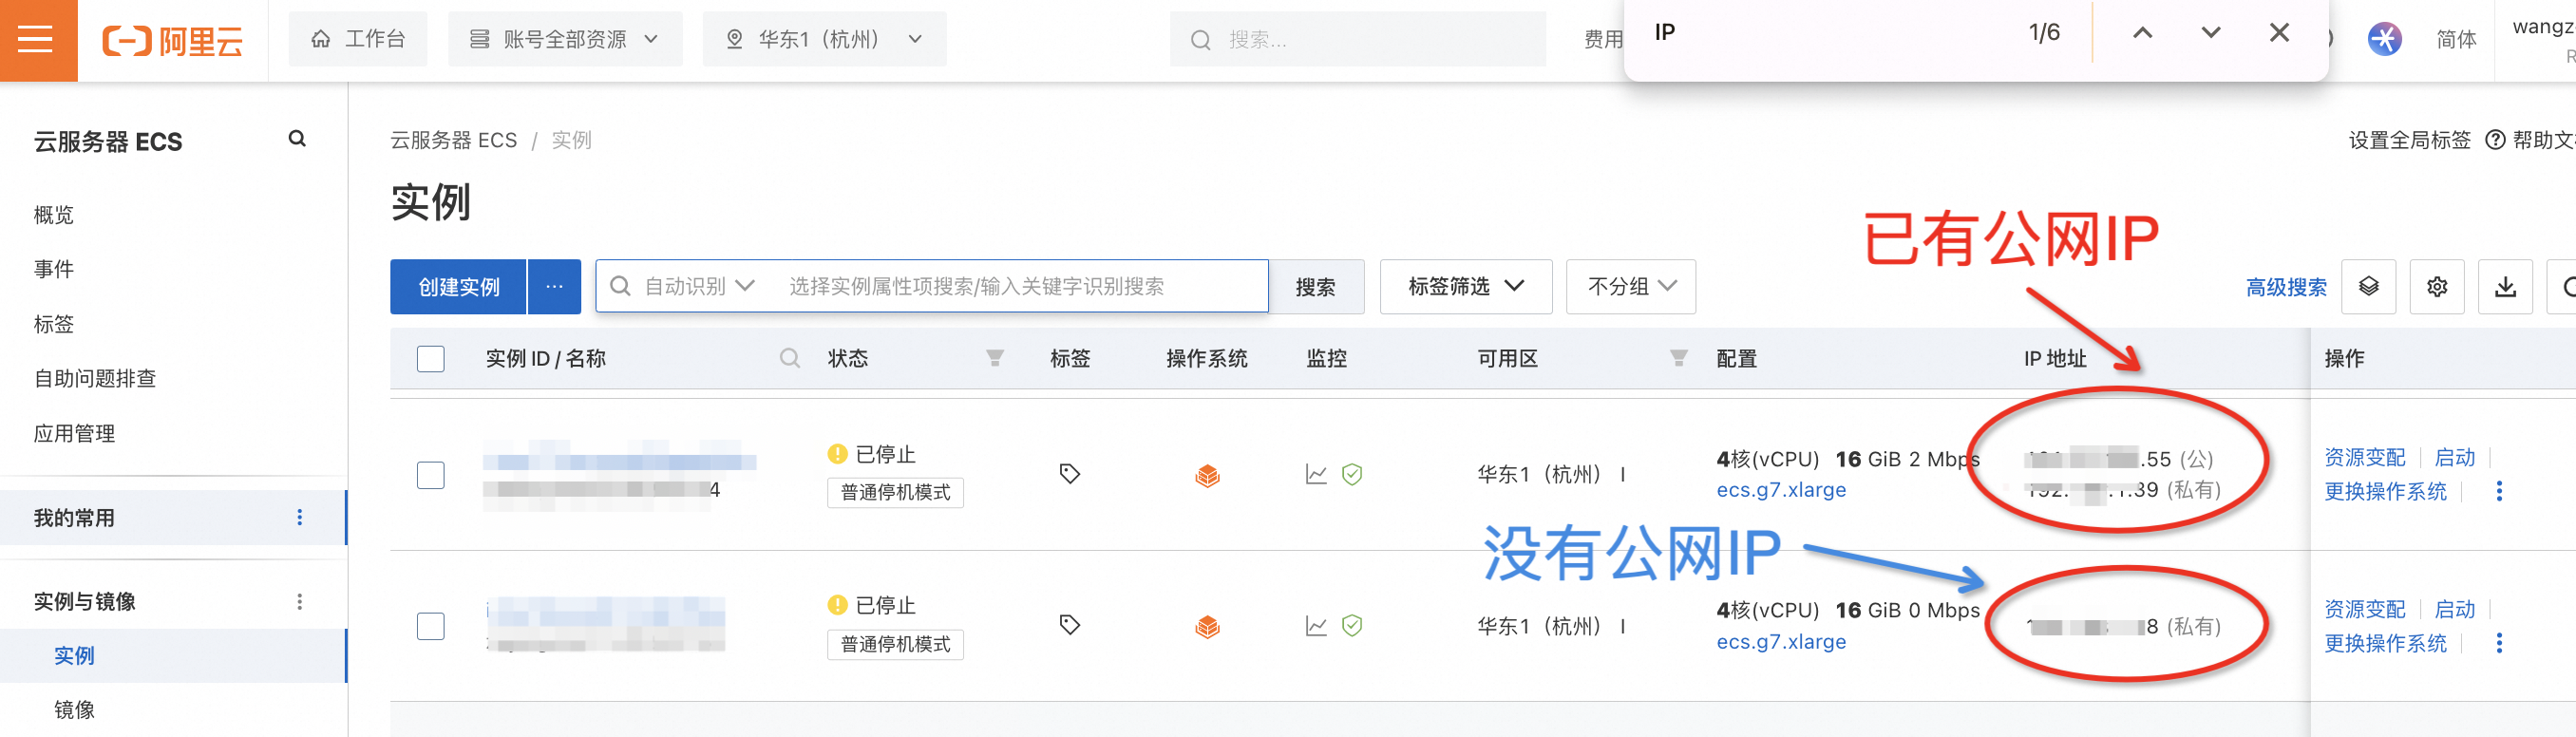Click the layers stack icon in toolbar

pos(2368,287)
